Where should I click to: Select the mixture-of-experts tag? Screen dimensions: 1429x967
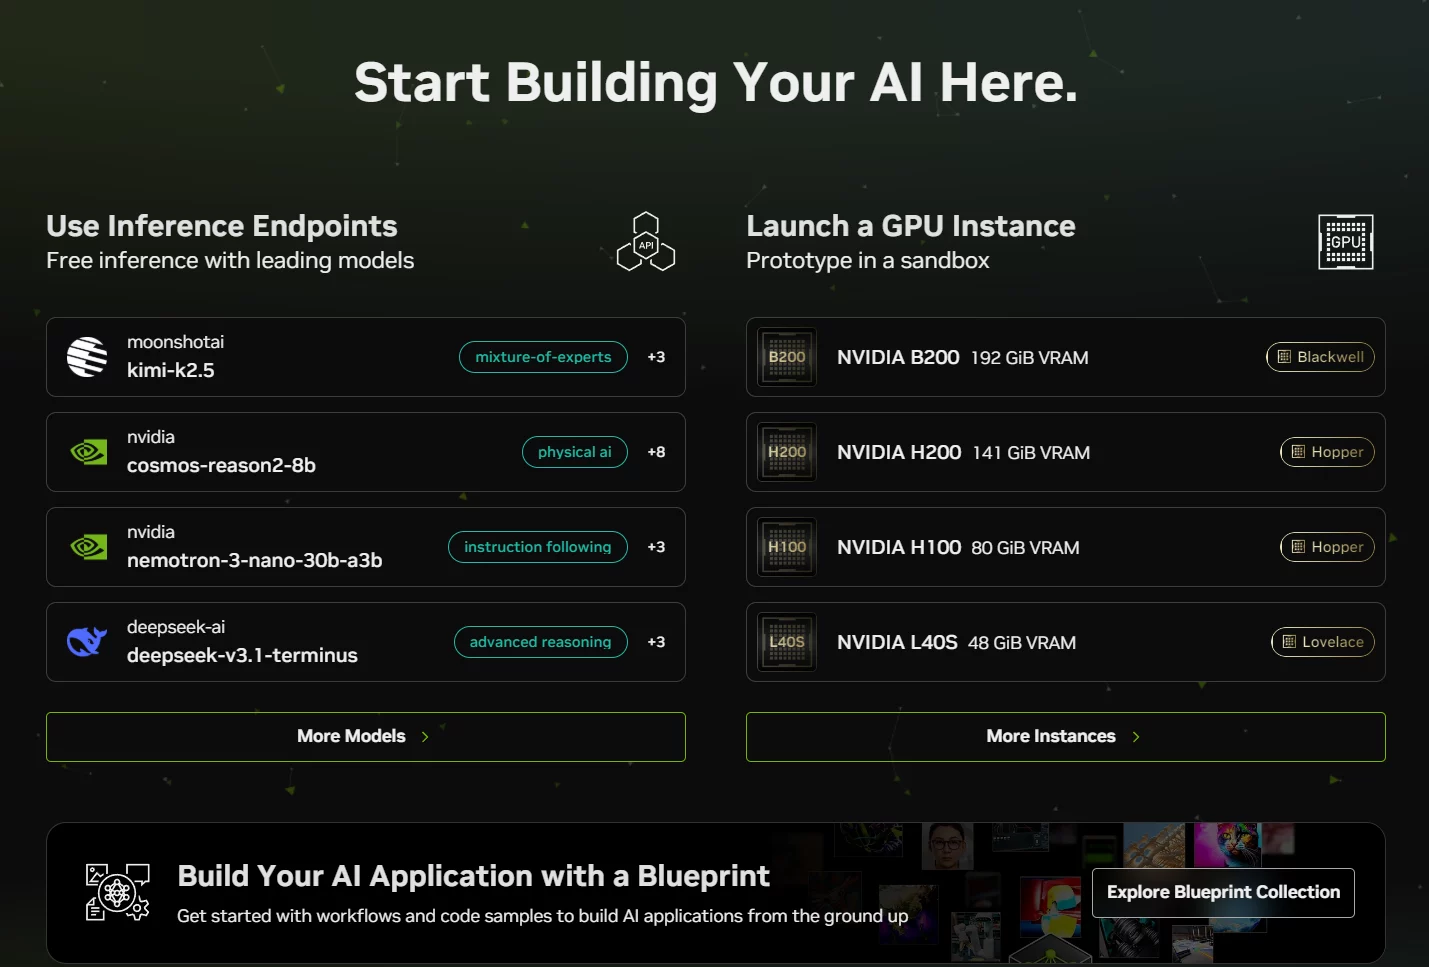tap(543, 357)
